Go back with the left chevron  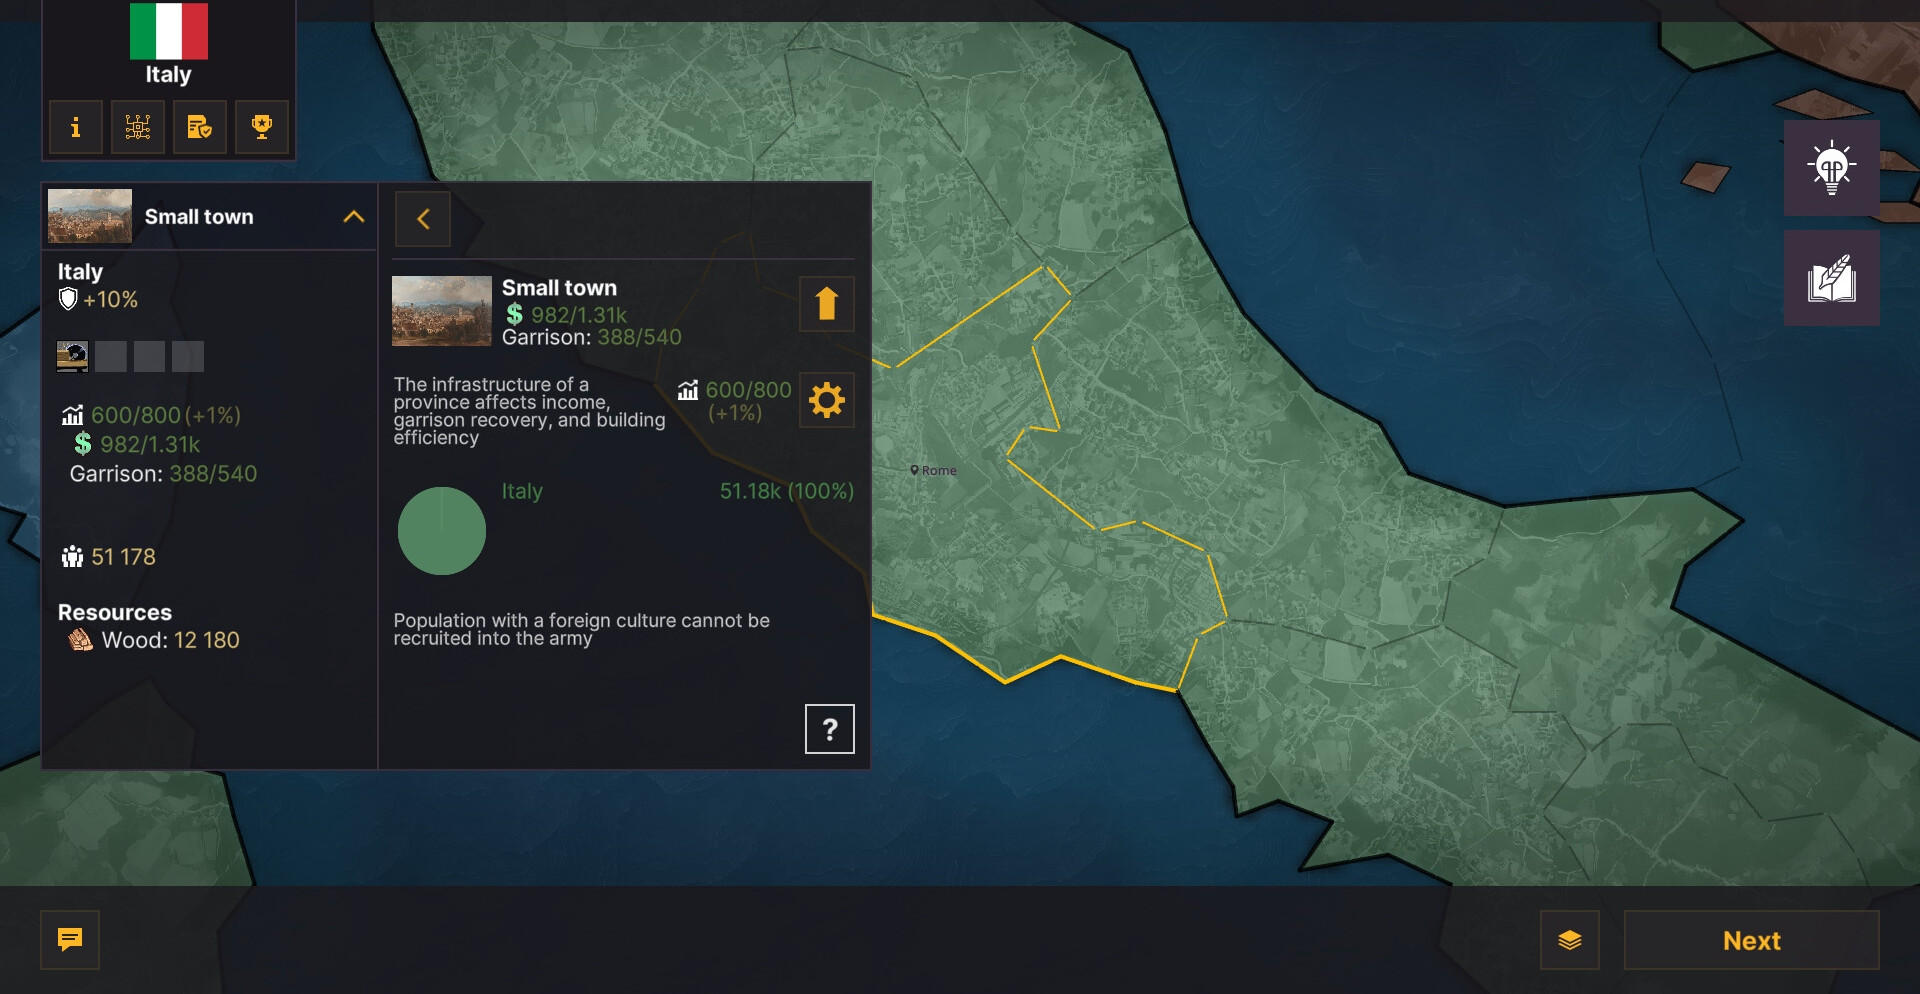(423, 219)
